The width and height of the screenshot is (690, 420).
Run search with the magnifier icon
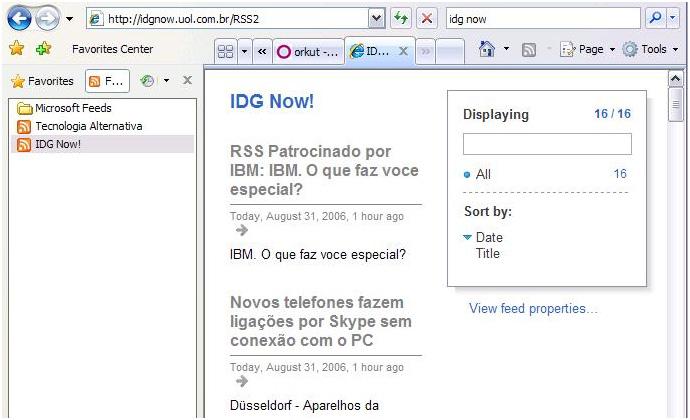click(x=656, y=18)
